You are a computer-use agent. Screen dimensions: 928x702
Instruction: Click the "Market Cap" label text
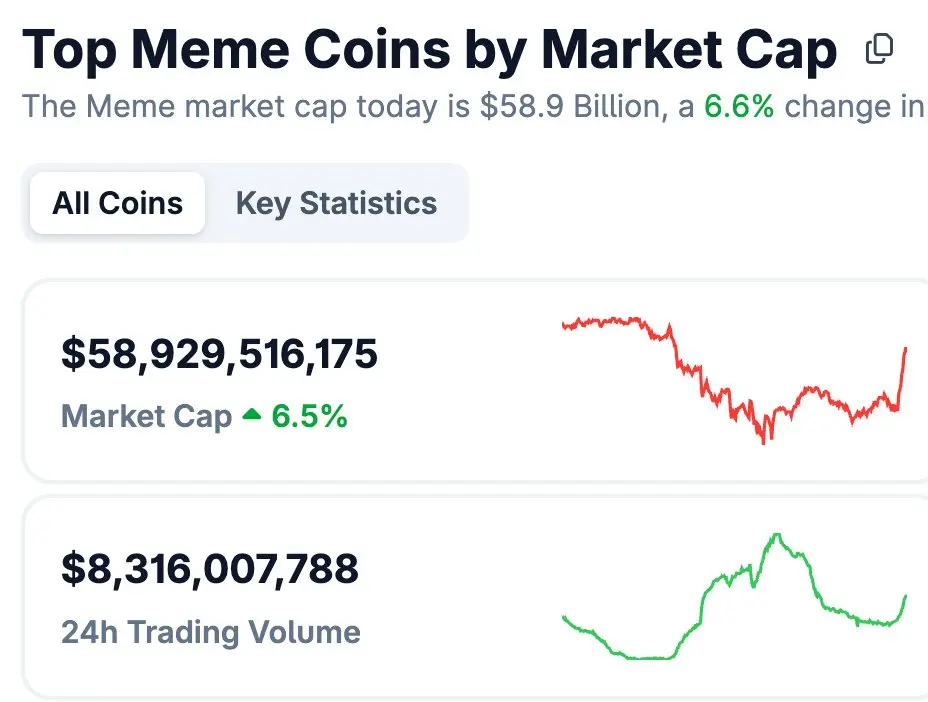point(147,416)
